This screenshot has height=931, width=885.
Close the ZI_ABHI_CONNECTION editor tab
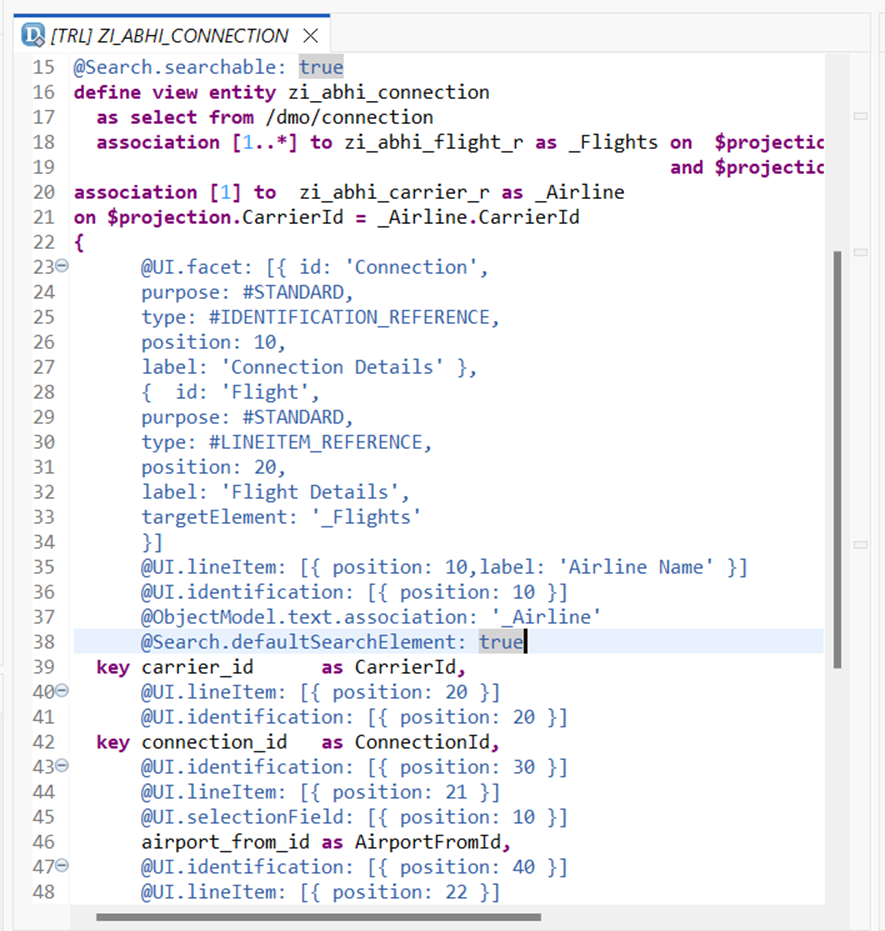310,36
